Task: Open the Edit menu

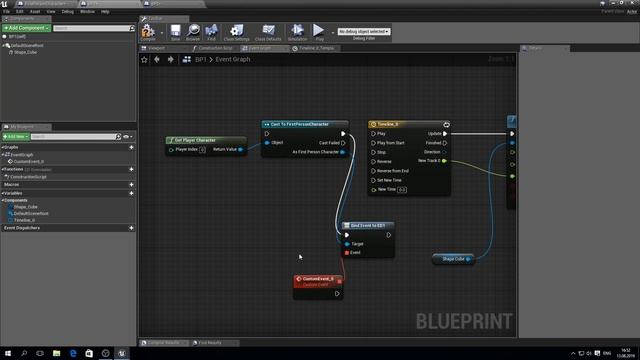Action: pyautogui.click(x=20, y=12)
